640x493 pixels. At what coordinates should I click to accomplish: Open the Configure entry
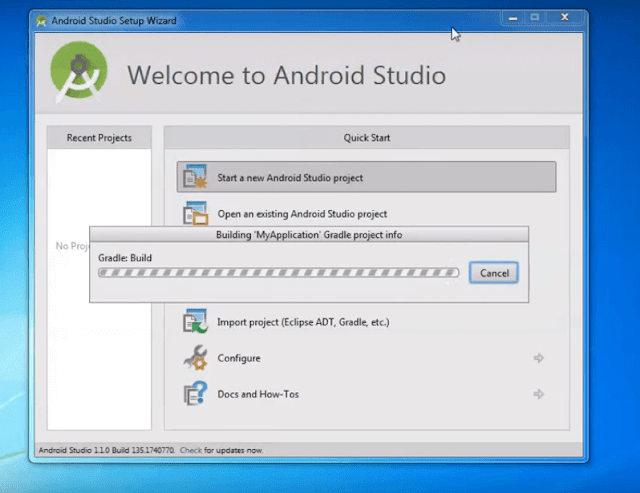pos(239,358)
